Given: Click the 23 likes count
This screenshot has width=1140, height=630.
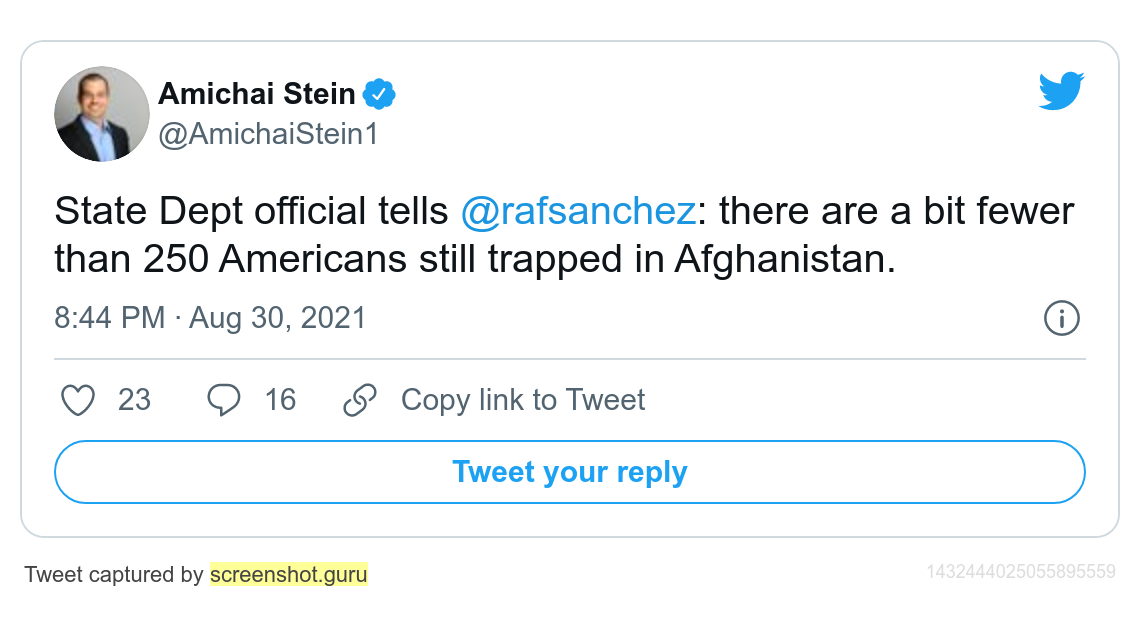Looking at the screenshot, I should (135, 400).
